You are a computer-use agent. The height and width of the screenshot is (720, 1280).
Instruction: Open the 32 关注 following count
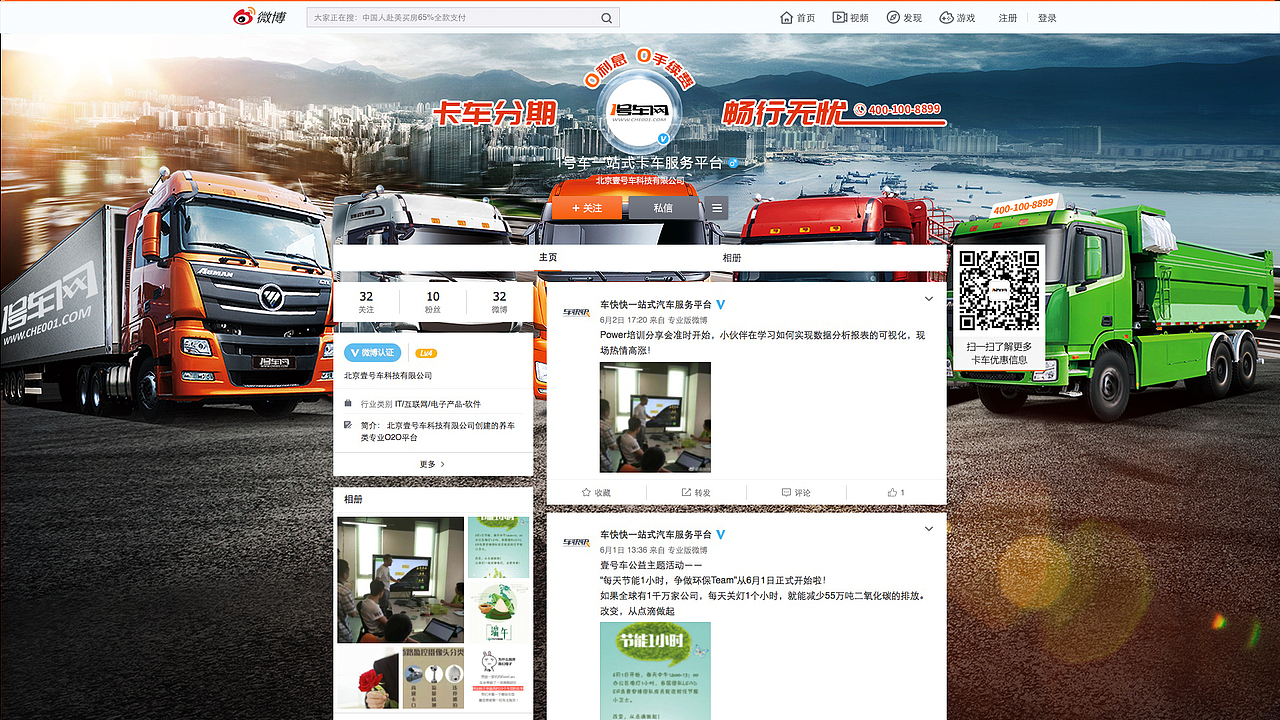pyautogui.click(x=366, y=303)
